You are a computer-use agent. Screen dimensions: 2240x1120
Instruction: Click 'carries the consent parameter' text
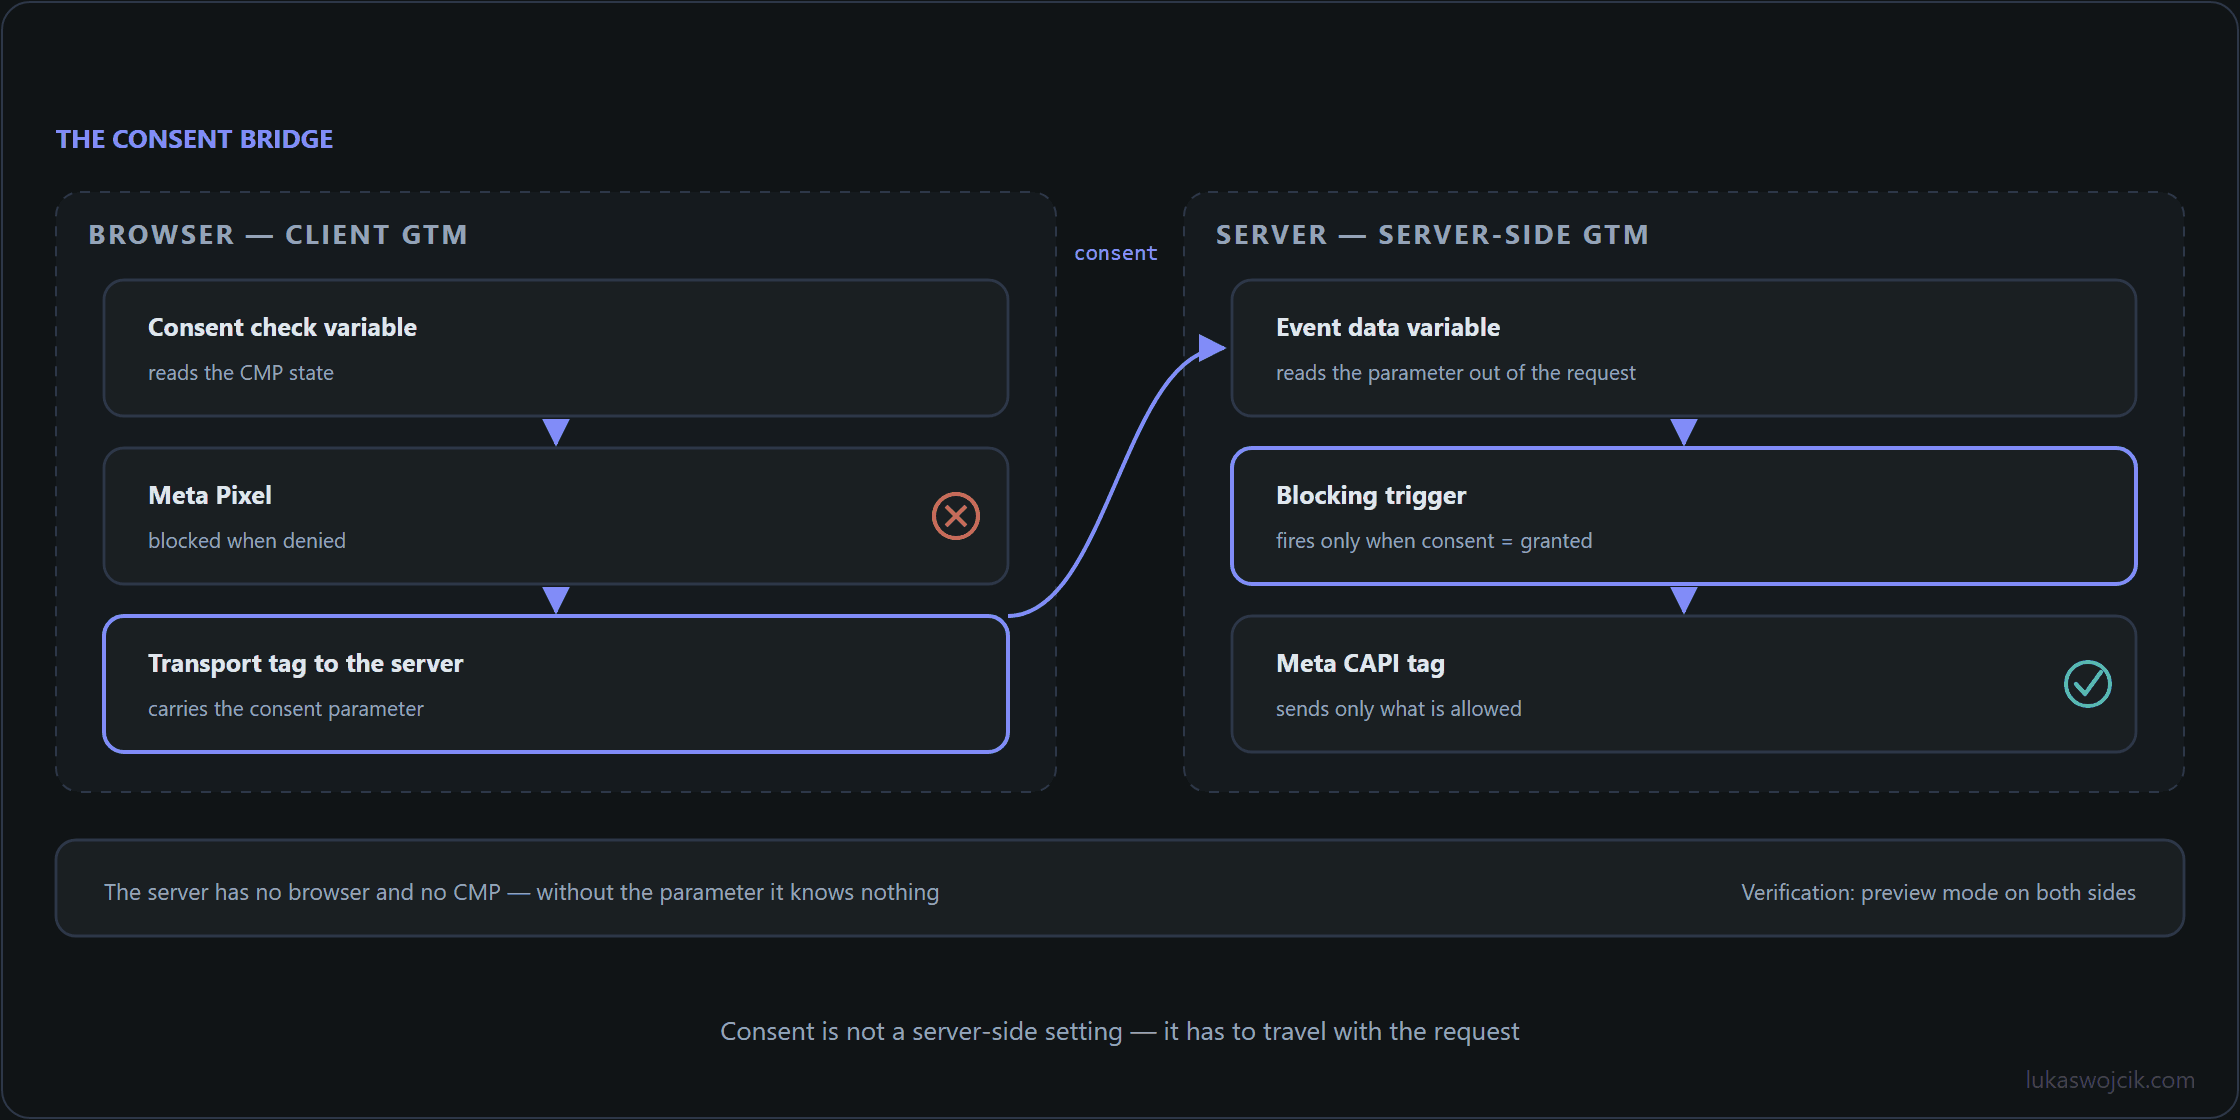coord(286,709)
